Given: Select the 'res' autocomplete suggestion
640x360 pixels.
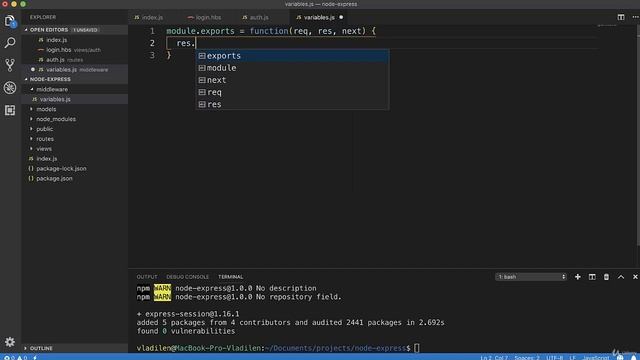Looking at the screenshot, I should [x=292, y=104].
